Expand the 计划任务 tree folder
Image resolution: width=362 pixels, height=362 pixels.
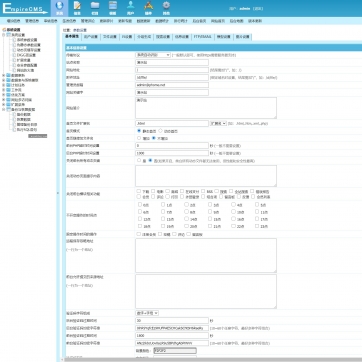[4, 85]
